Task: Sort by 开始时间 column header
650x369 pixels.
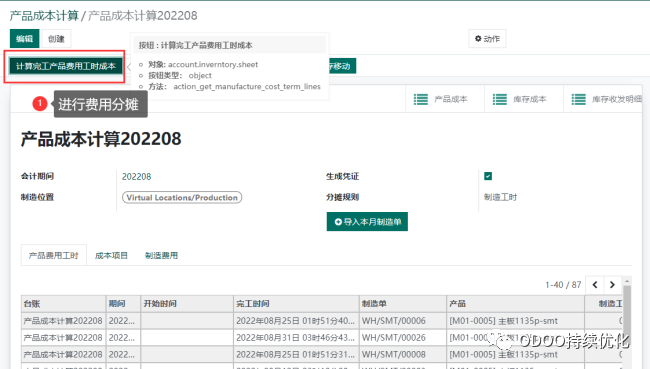Action: (x=187, y=304)
